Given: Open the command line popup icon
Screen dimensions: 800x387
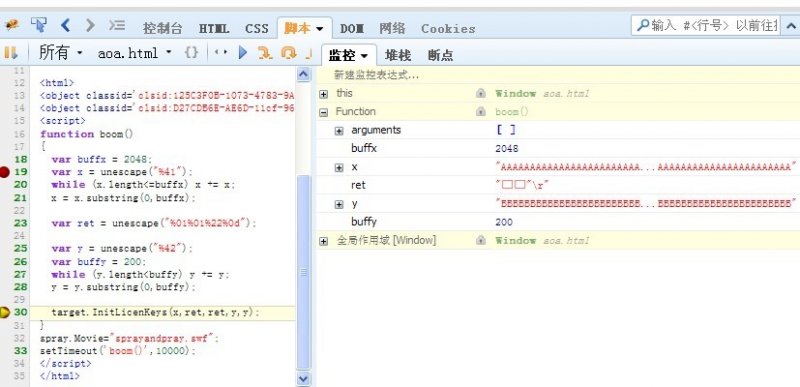Looking at the screenshot, I should [117, 25].
